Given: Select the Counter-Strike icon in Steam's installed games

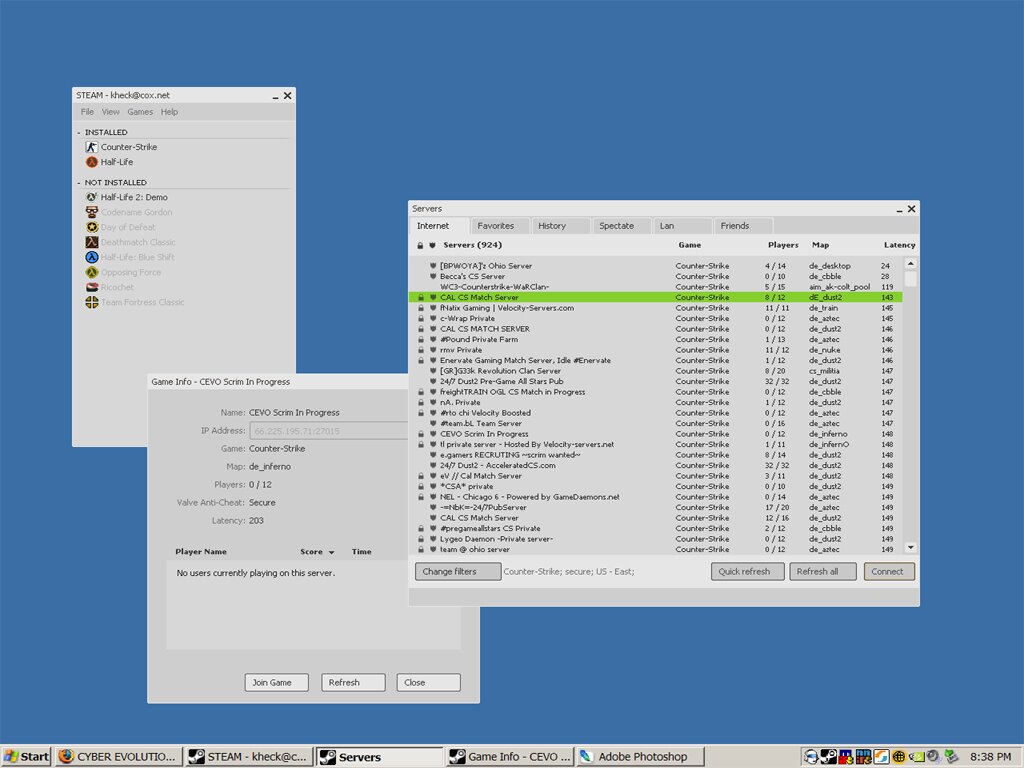Looking at the screenshot, I should point(91,147).
